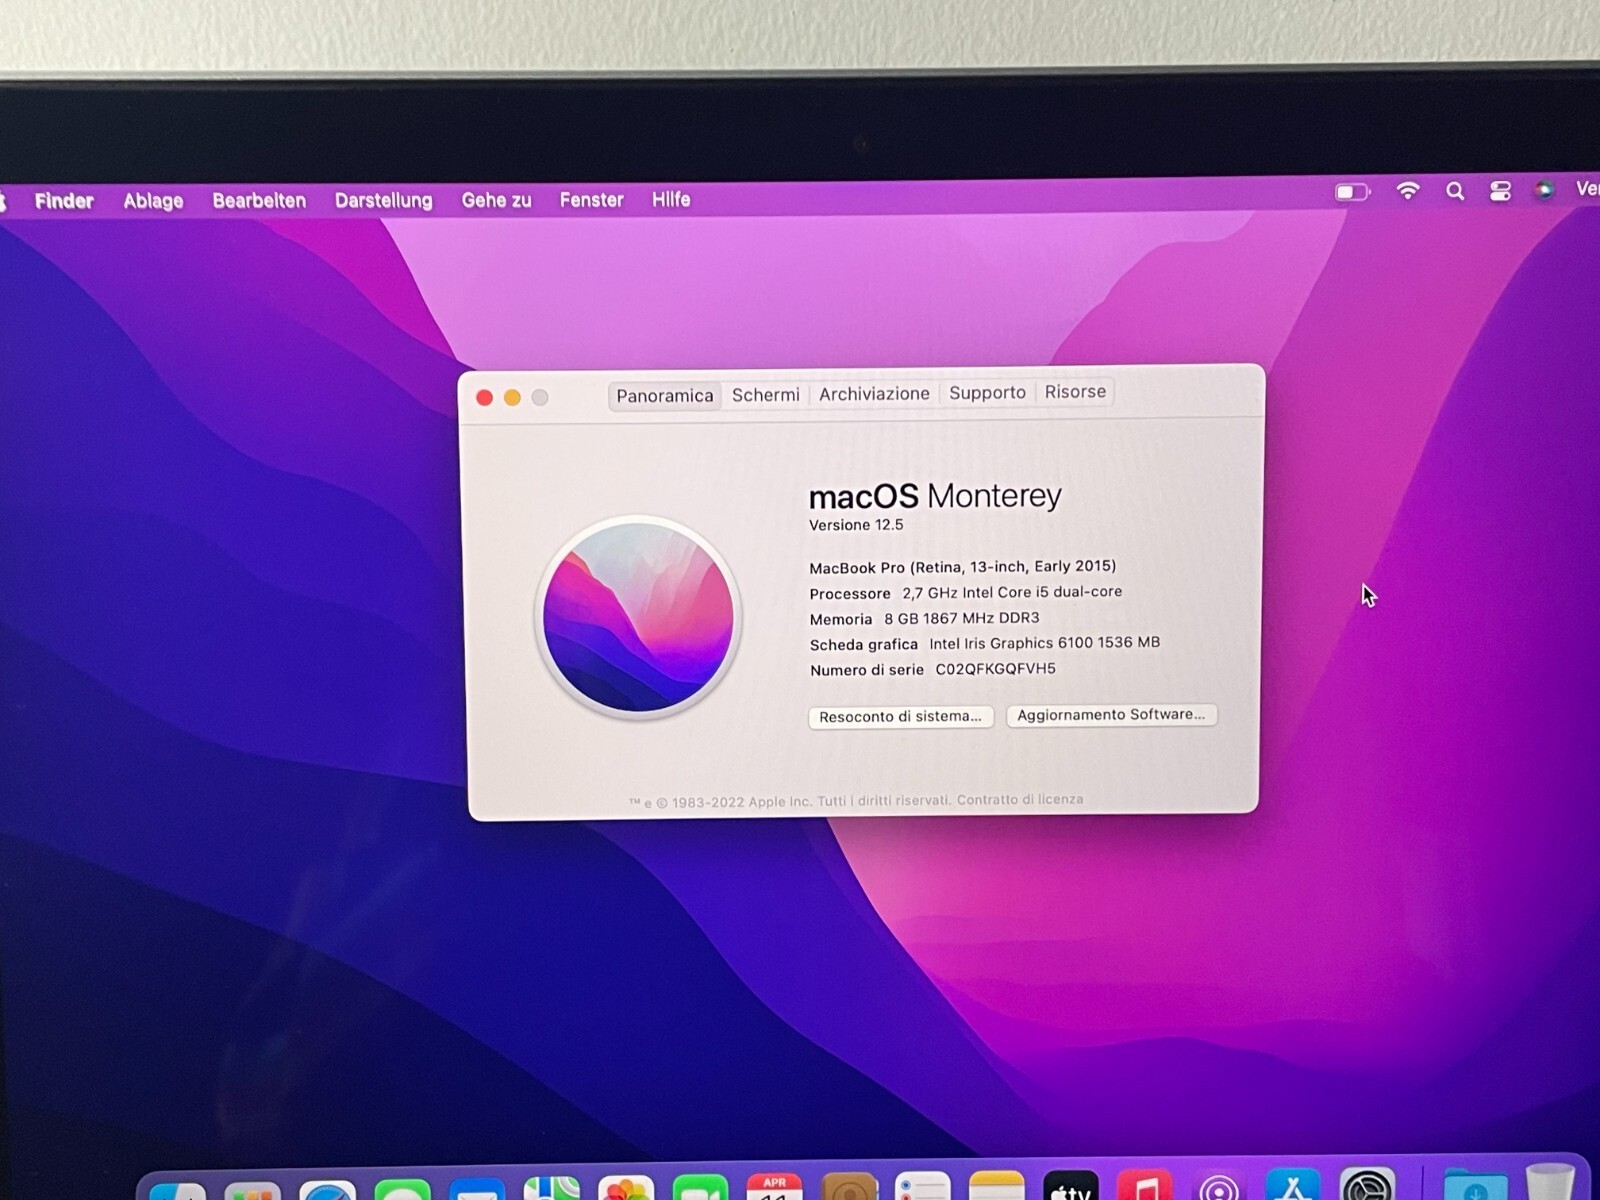Screen dimensions: 1600x1200
Task: Click the macOS Monterey circular logo
Action: click(x=638, y=617)
